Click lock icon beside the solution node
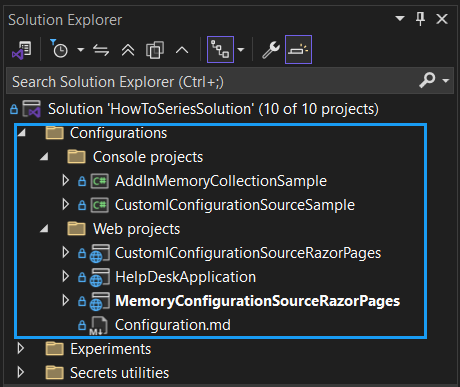460x387 pixels. (x=14, y=109)
